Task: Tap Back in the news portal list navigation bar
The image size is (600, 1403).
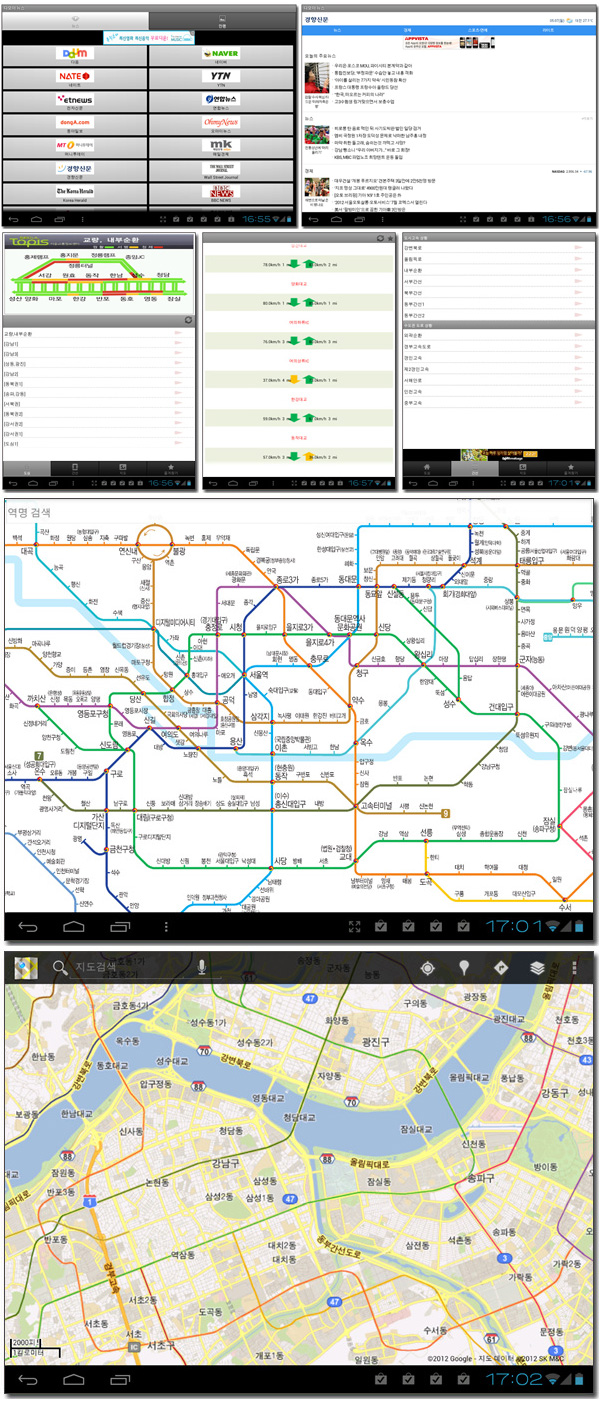Action: pyautogui.click(x=14, y=218)
